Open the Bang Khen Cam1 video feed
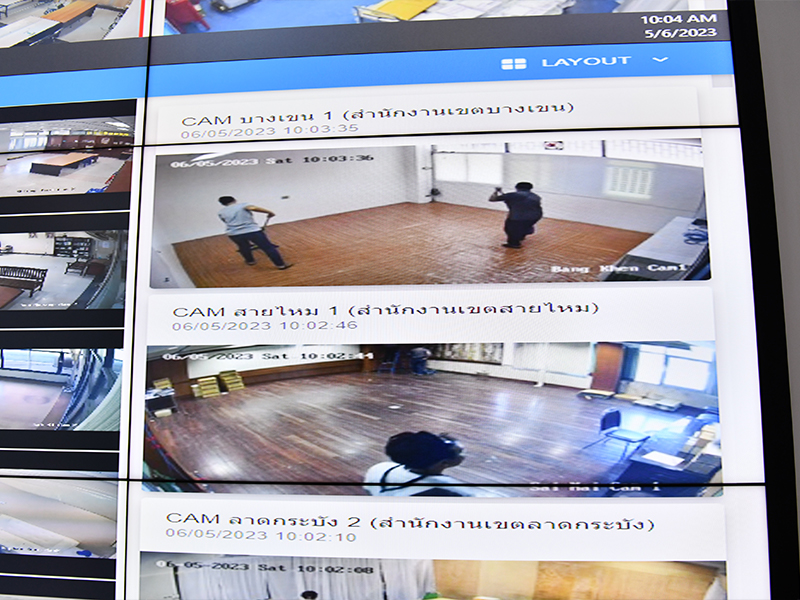Screen dimensions: 800x600 coord(430,212)
